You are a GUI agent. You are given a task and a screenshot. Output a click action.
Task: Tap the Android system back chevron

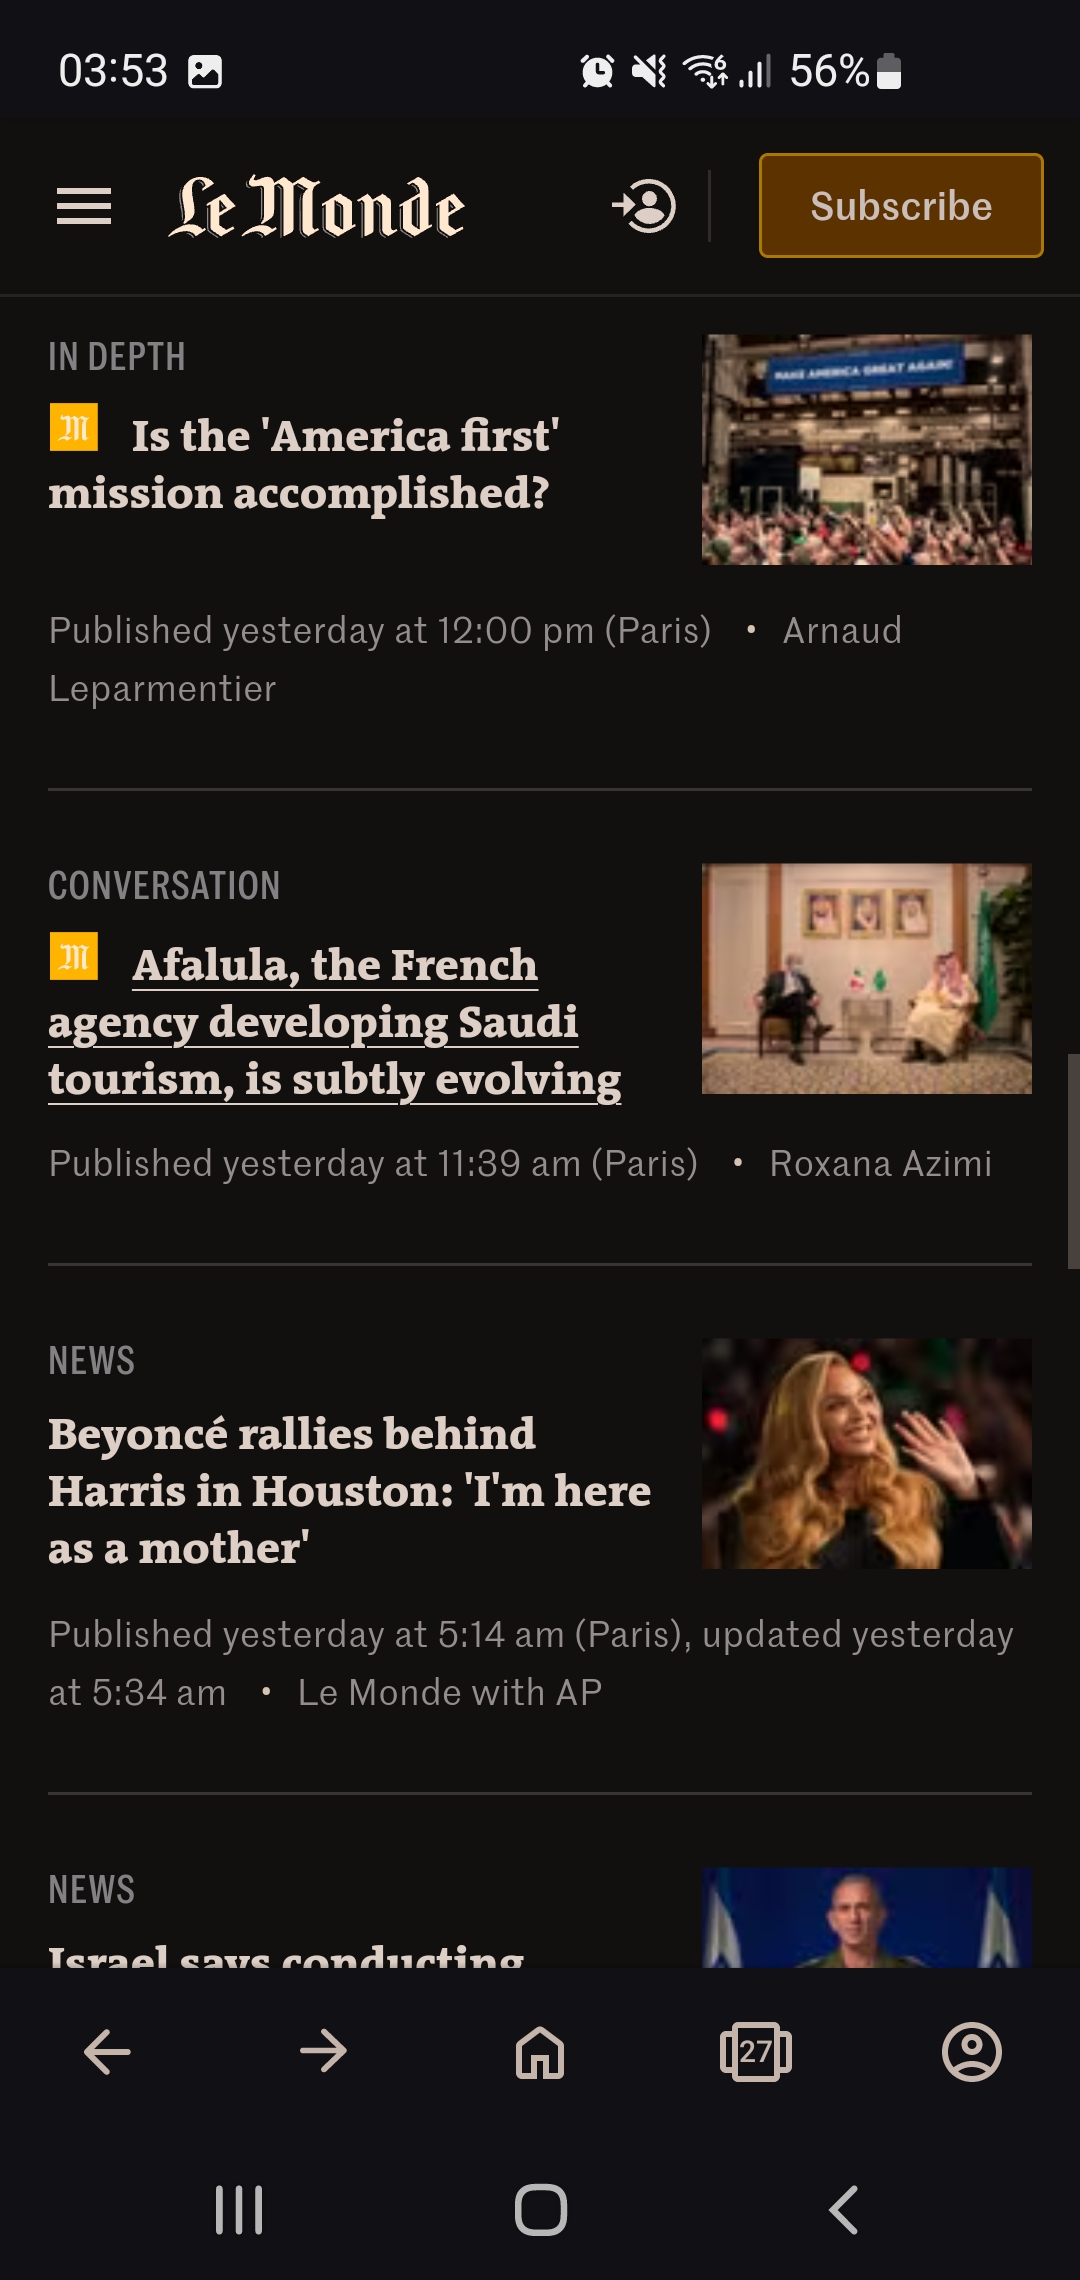pos(843,2210)
